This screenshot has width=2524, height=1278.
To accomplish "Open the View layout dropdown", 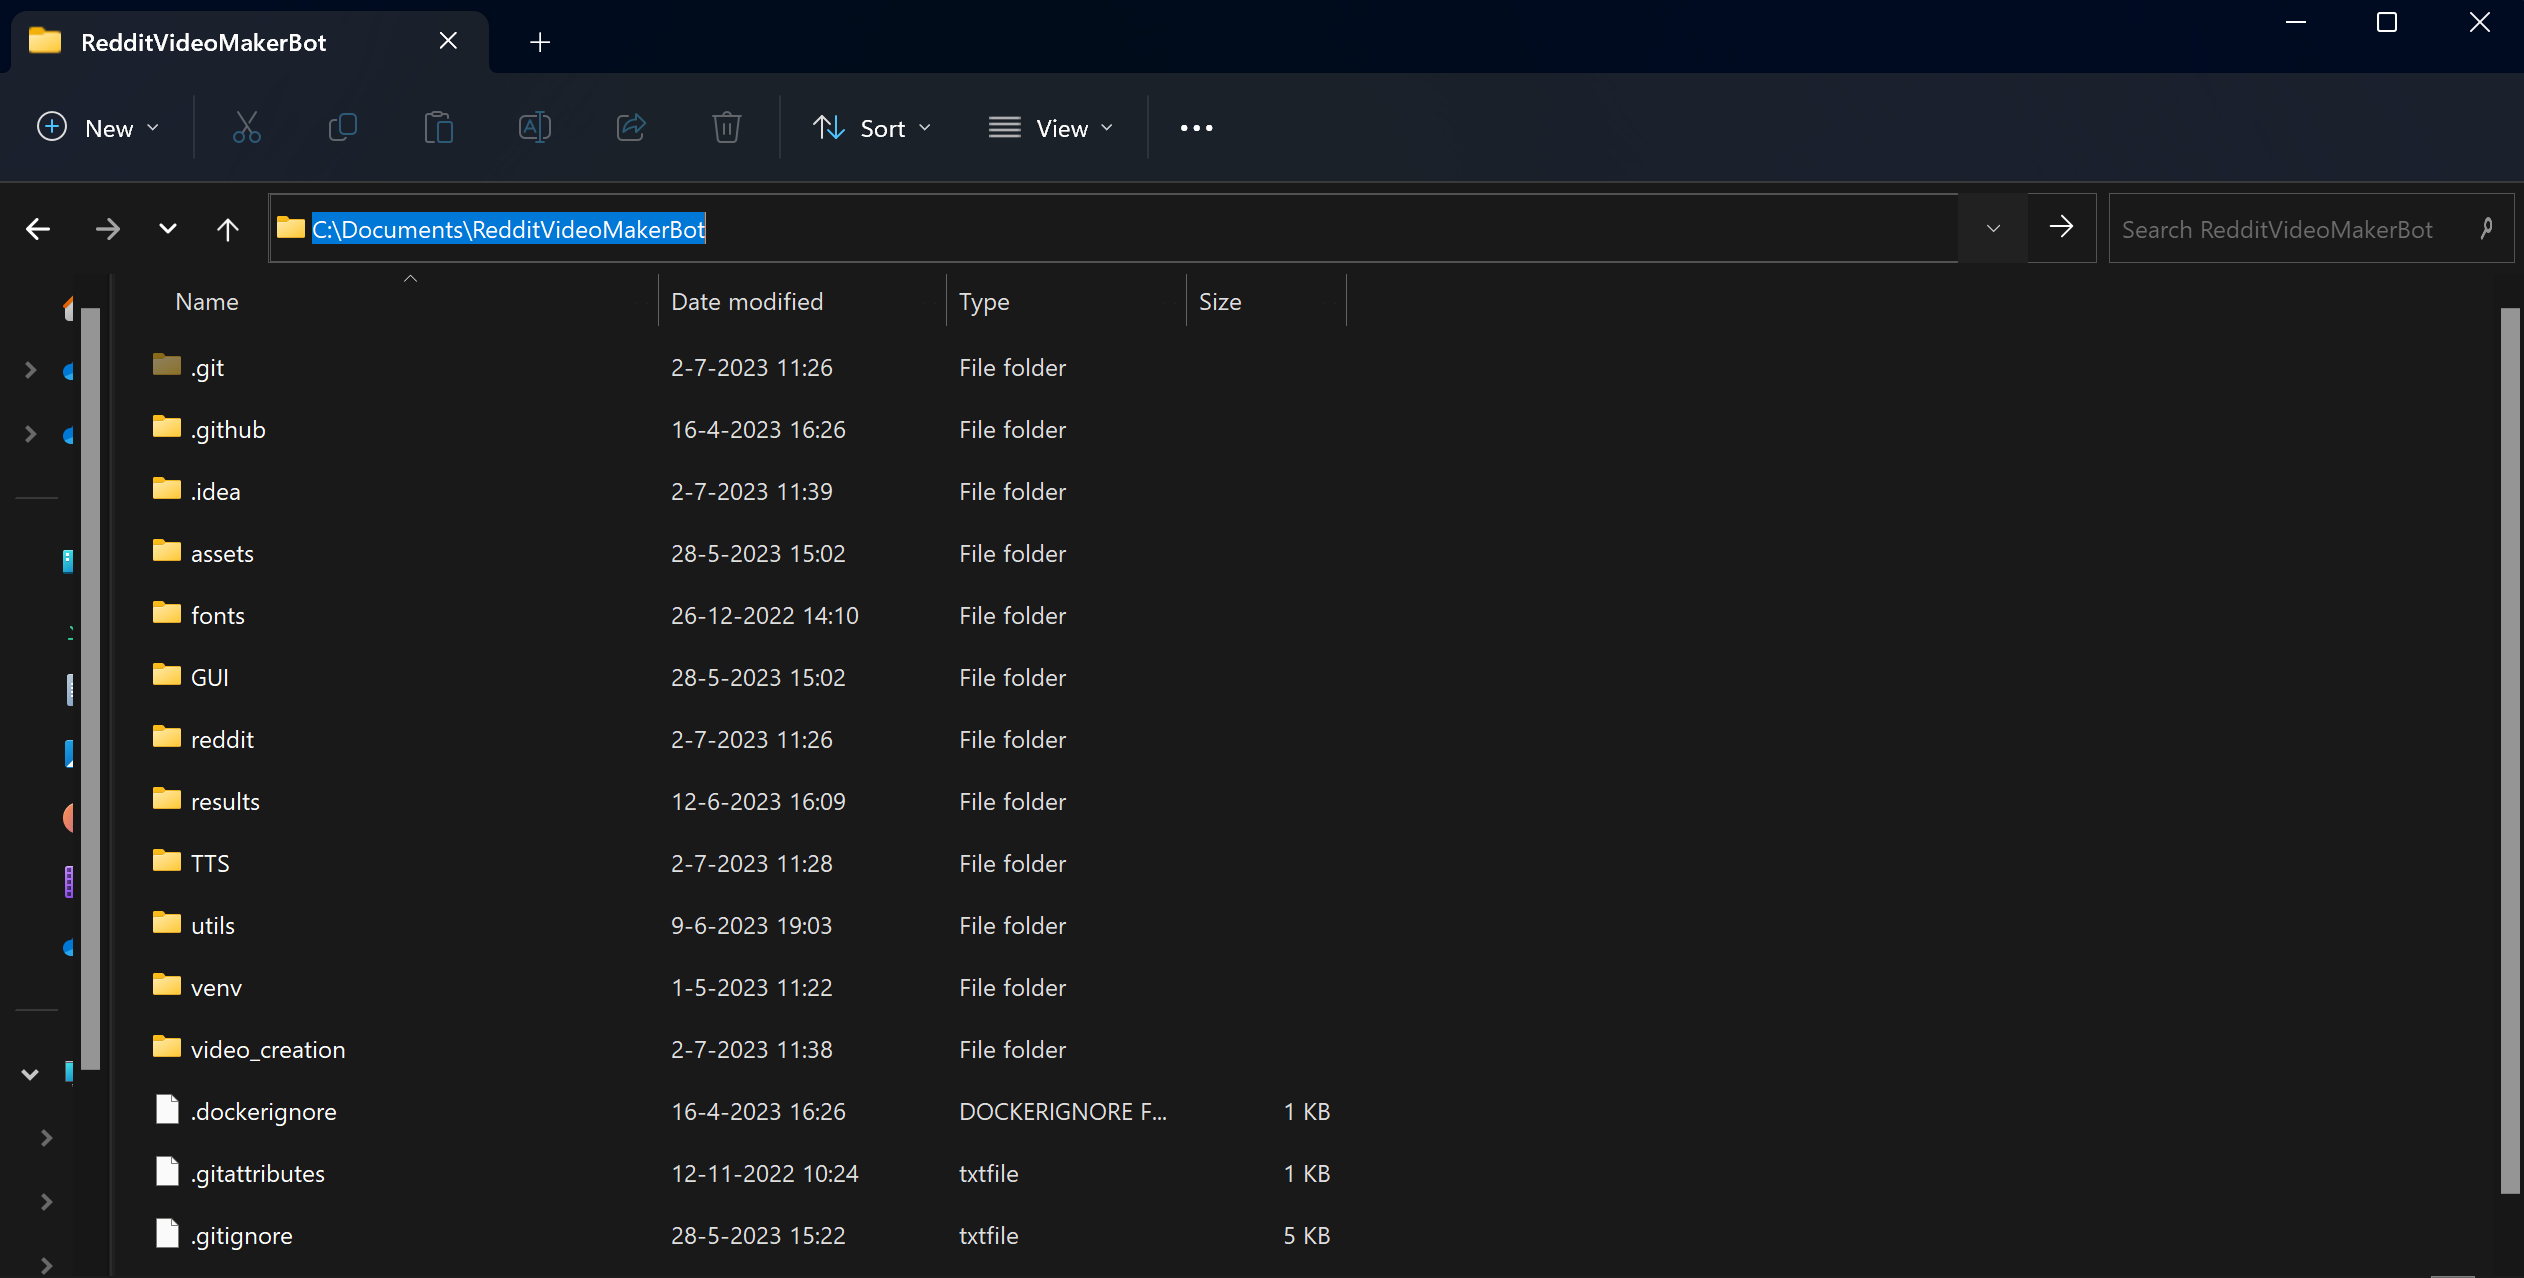I will coord(1051,128).
